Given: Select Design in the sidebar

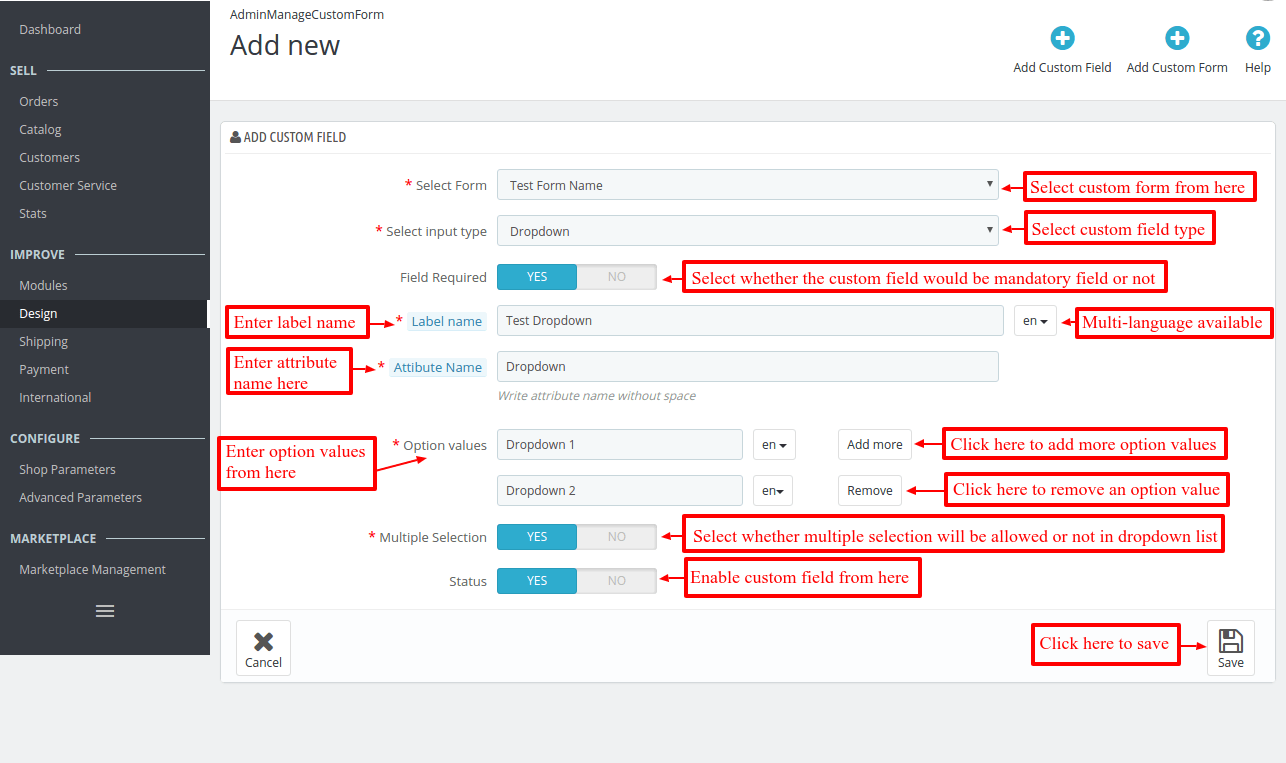Looking at the screenshot, I should pyautogui.click(x=38, y=313).
